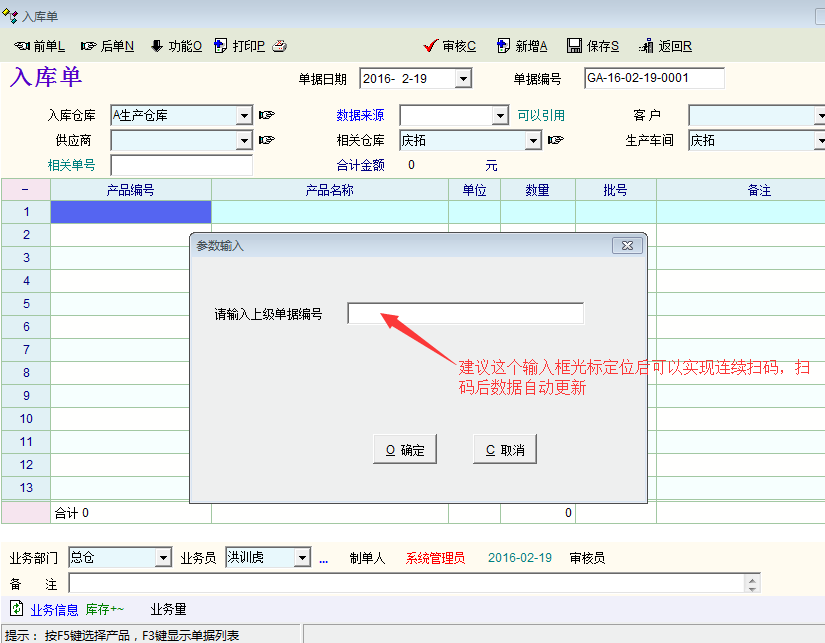Click the 打印 print button
Screen dimensions: 825x643
pos(240,46)
